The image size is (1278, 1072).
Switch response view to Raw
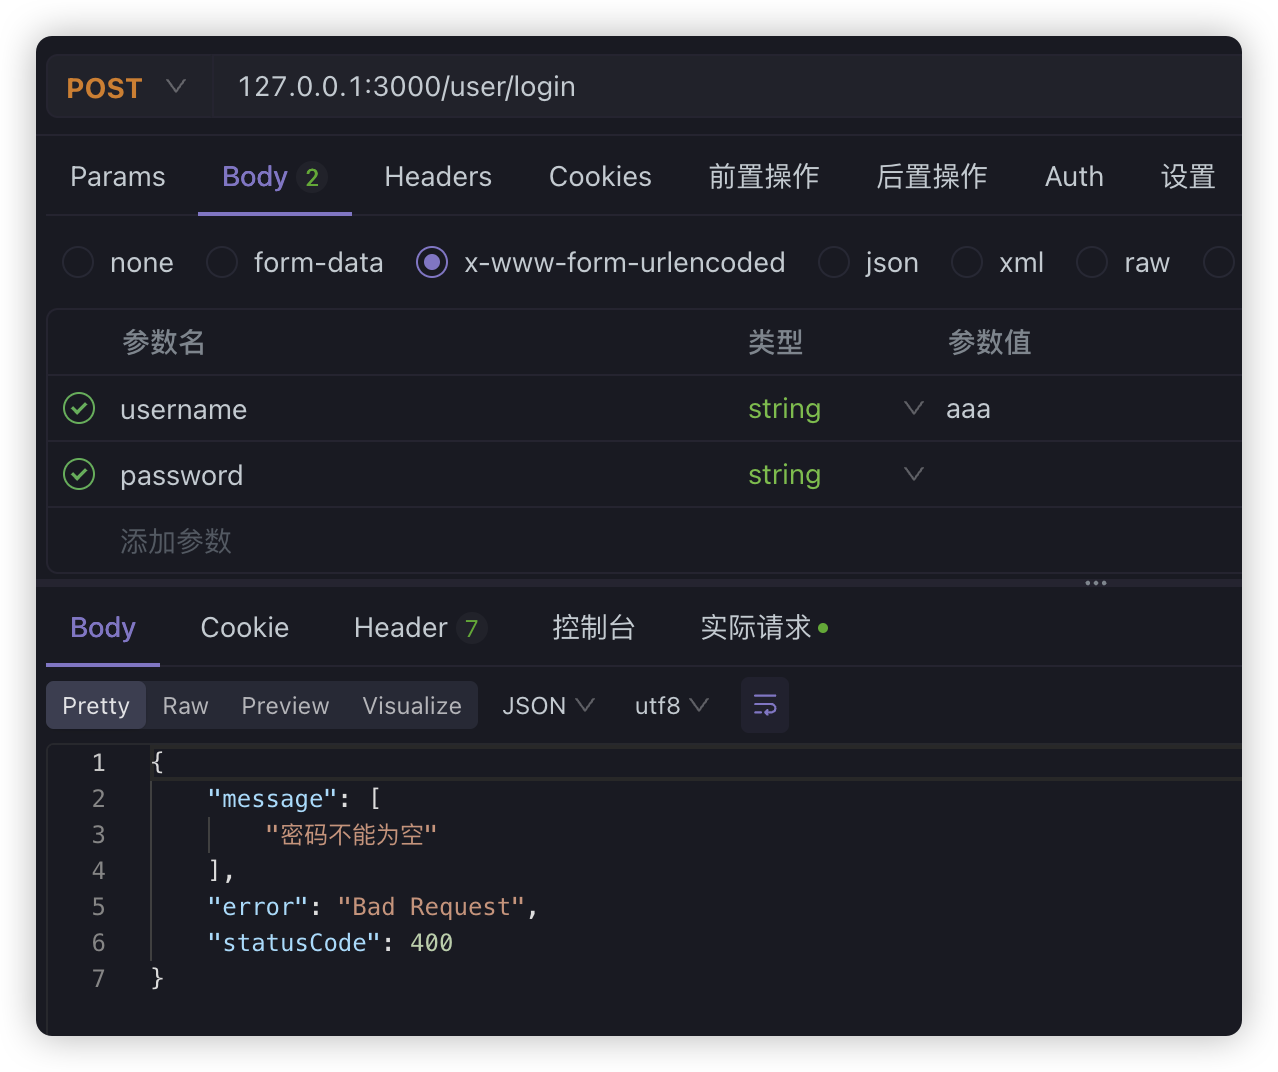pyautogui.click(x=185, y=705)
